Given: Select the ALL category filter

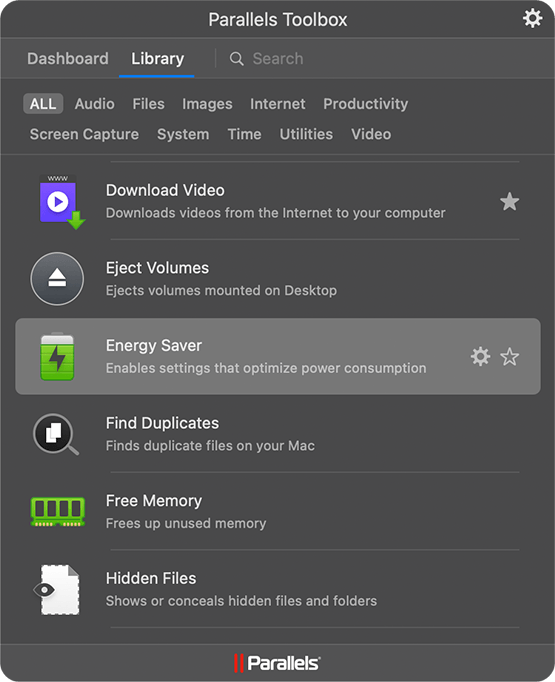Looking at the screenshot, I should (x=43, y=104).
